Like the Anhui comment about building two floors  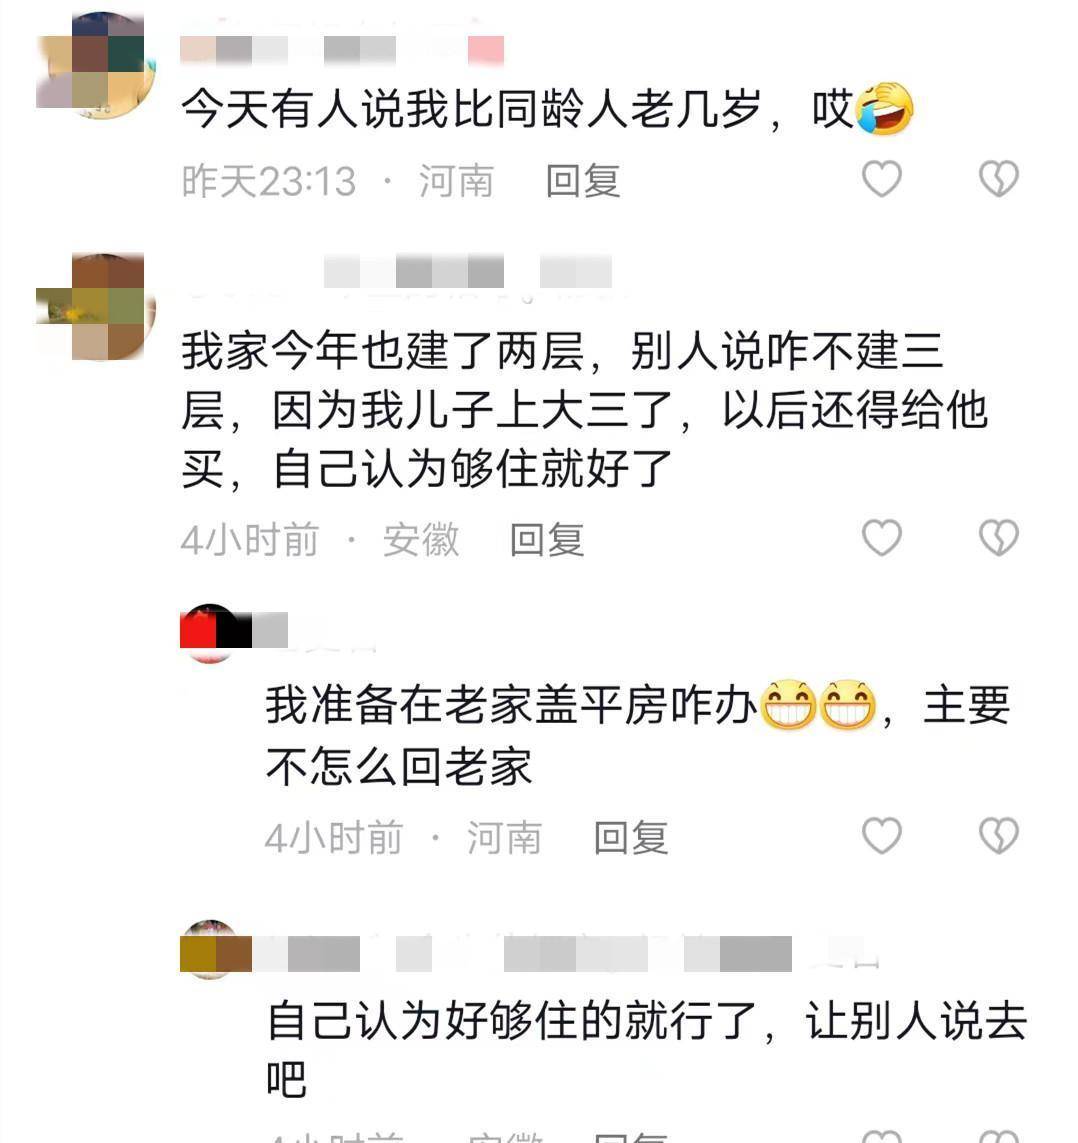pos(882,538)
